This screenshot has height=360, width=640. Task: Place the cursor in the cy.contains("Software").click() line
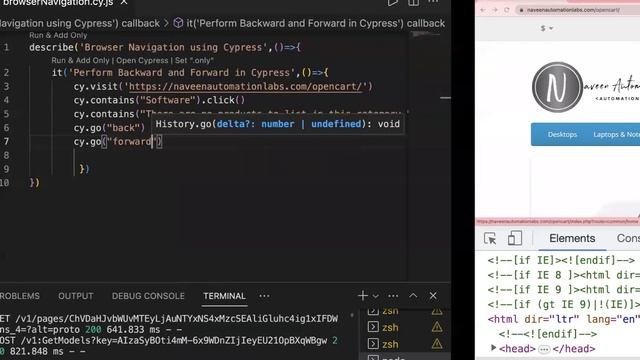pyautogui.click(x=159, y=100)
